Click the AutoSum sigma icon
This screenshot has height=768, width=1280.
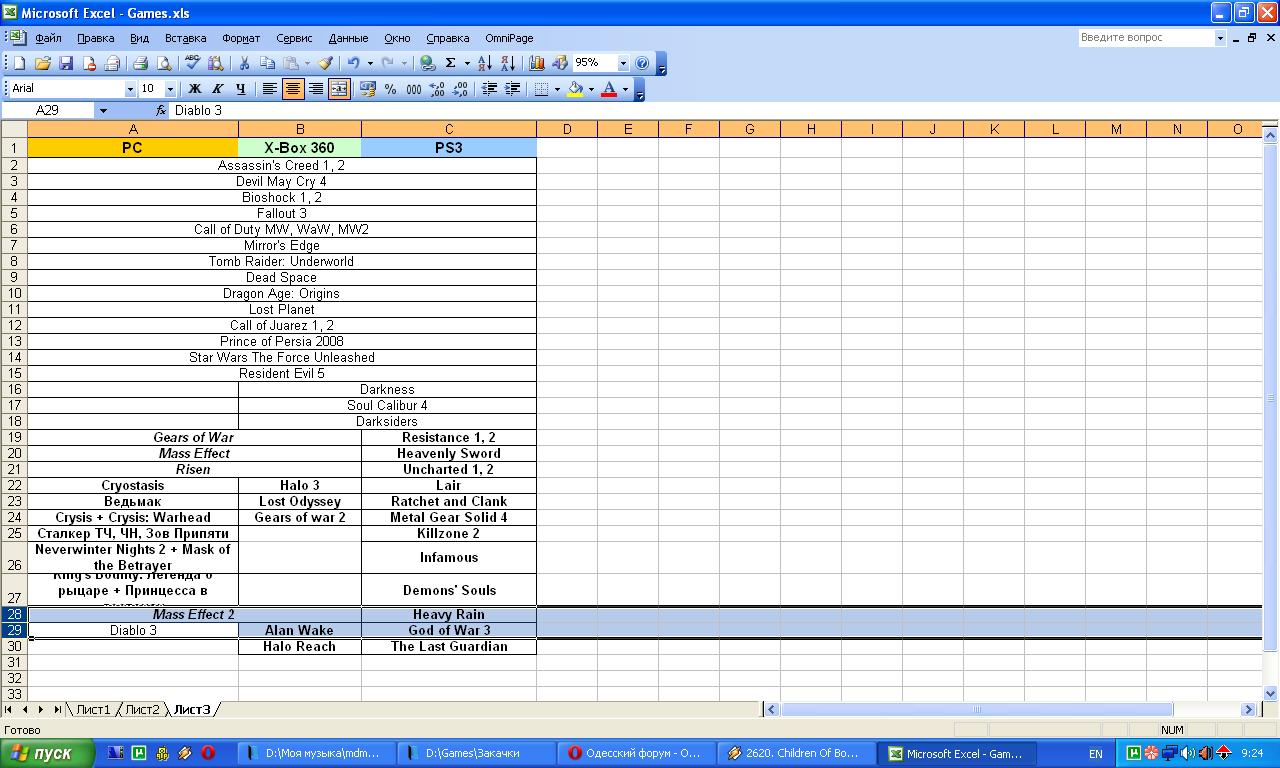tap(451, 63)
